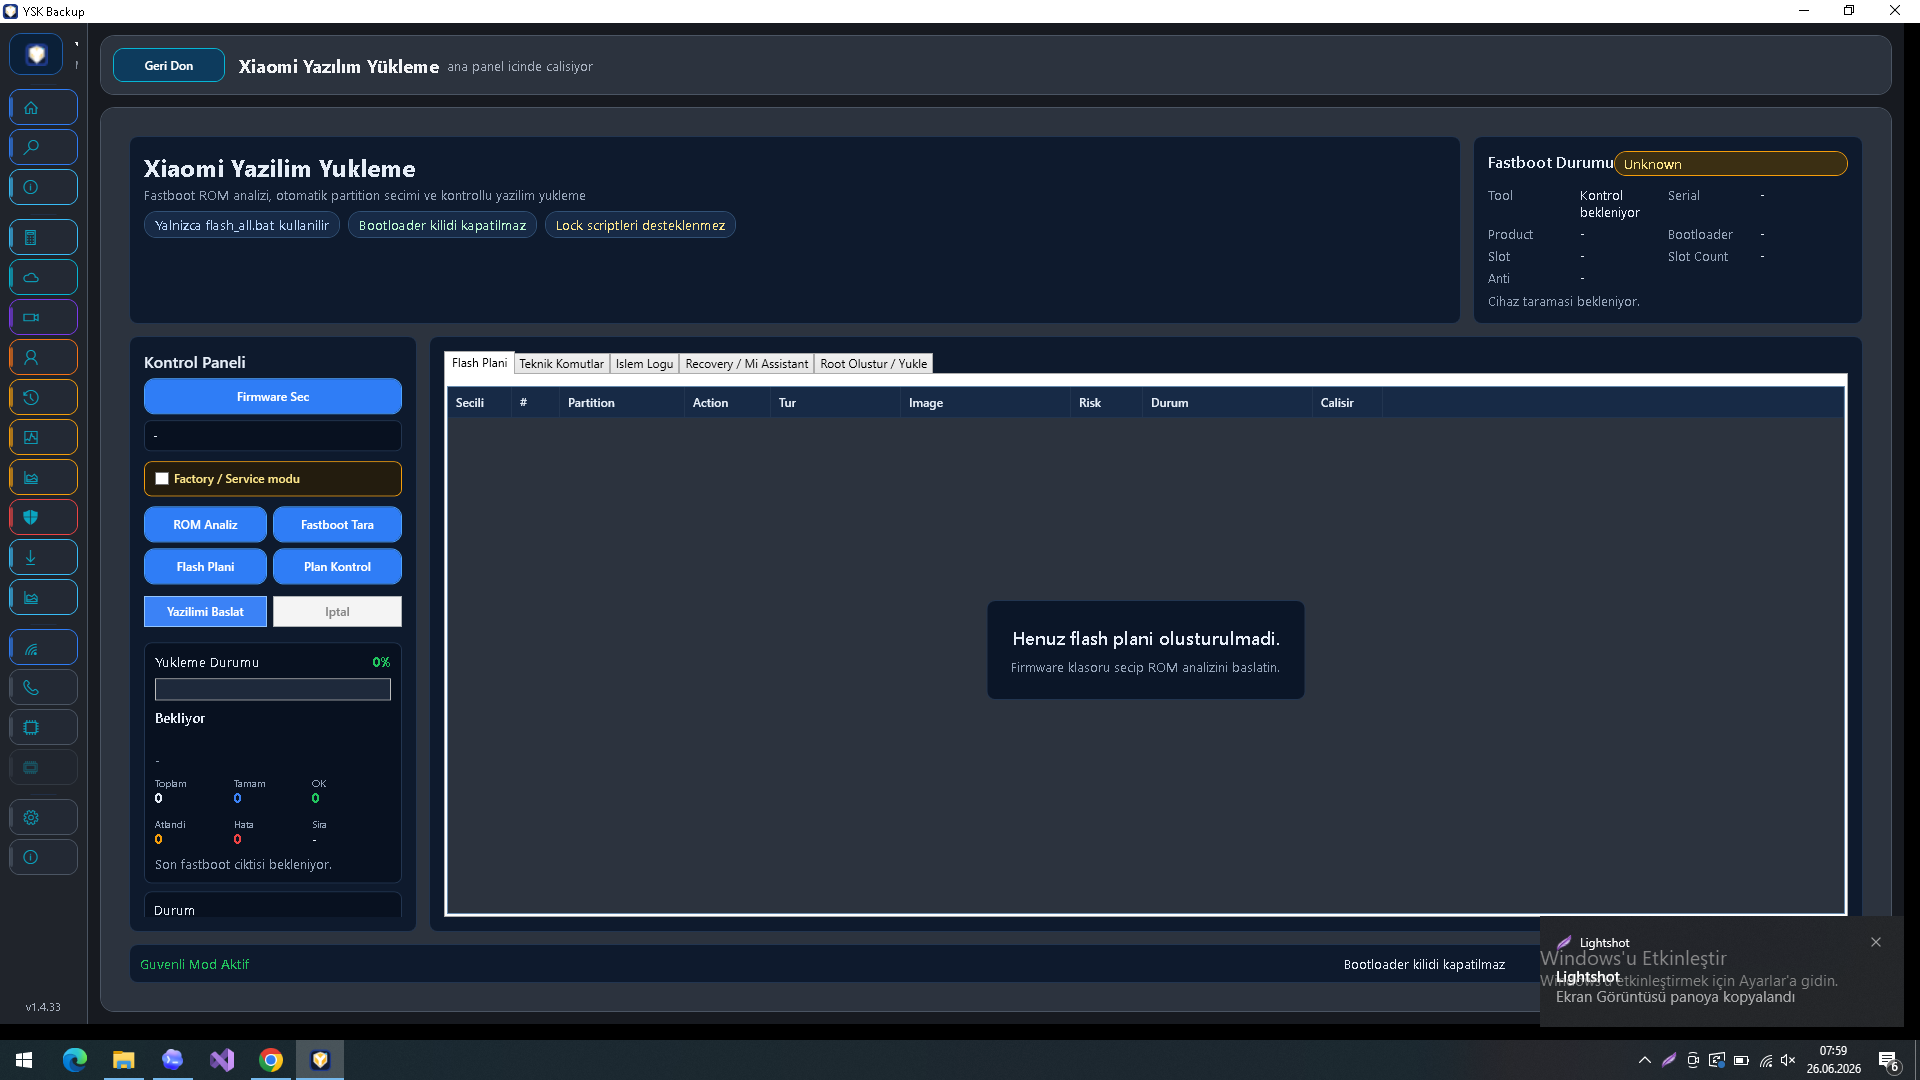The image size is (1920, 1080).
Task: Select the info icon beneath the magnifier
Action: pos(44,187)
